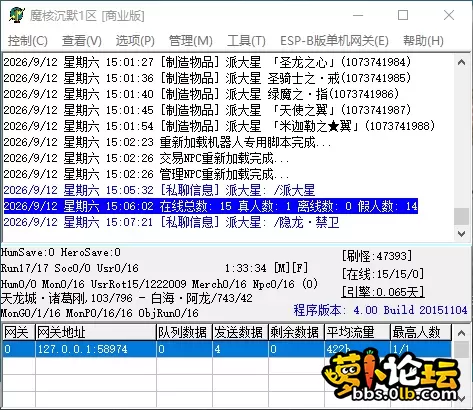Open the 选项(P) menu
473x410 pixels.
[135, 41]
